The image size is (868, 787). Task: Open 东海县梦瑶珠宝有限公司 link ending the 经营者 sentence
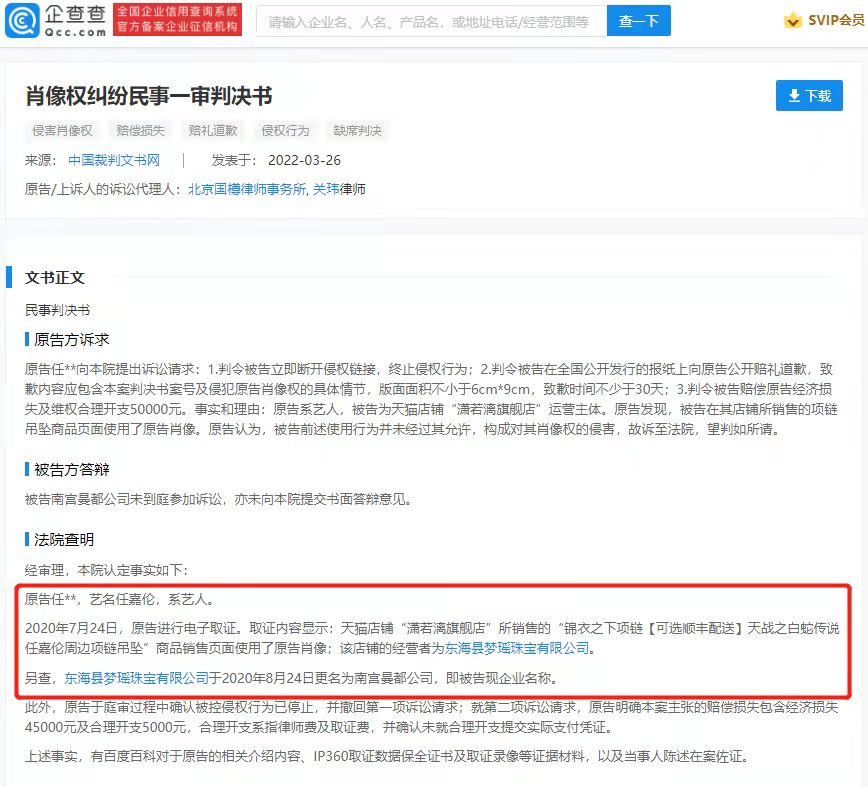[516, 648]
